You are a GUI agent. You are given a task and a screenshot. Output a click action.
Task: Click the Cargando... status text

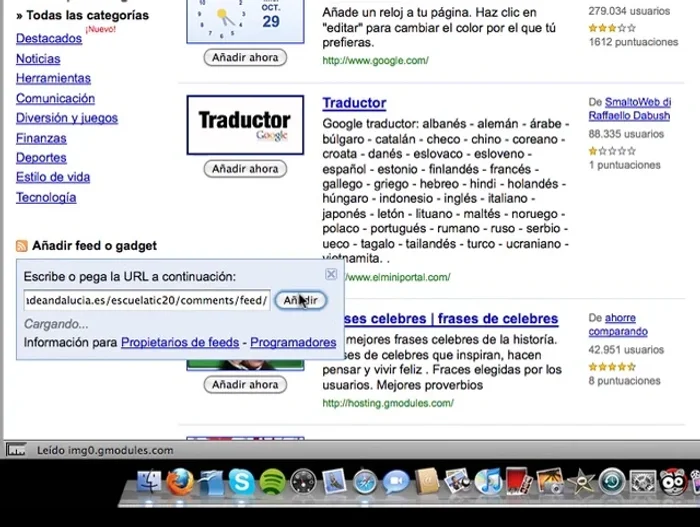[x=56, y=324]
